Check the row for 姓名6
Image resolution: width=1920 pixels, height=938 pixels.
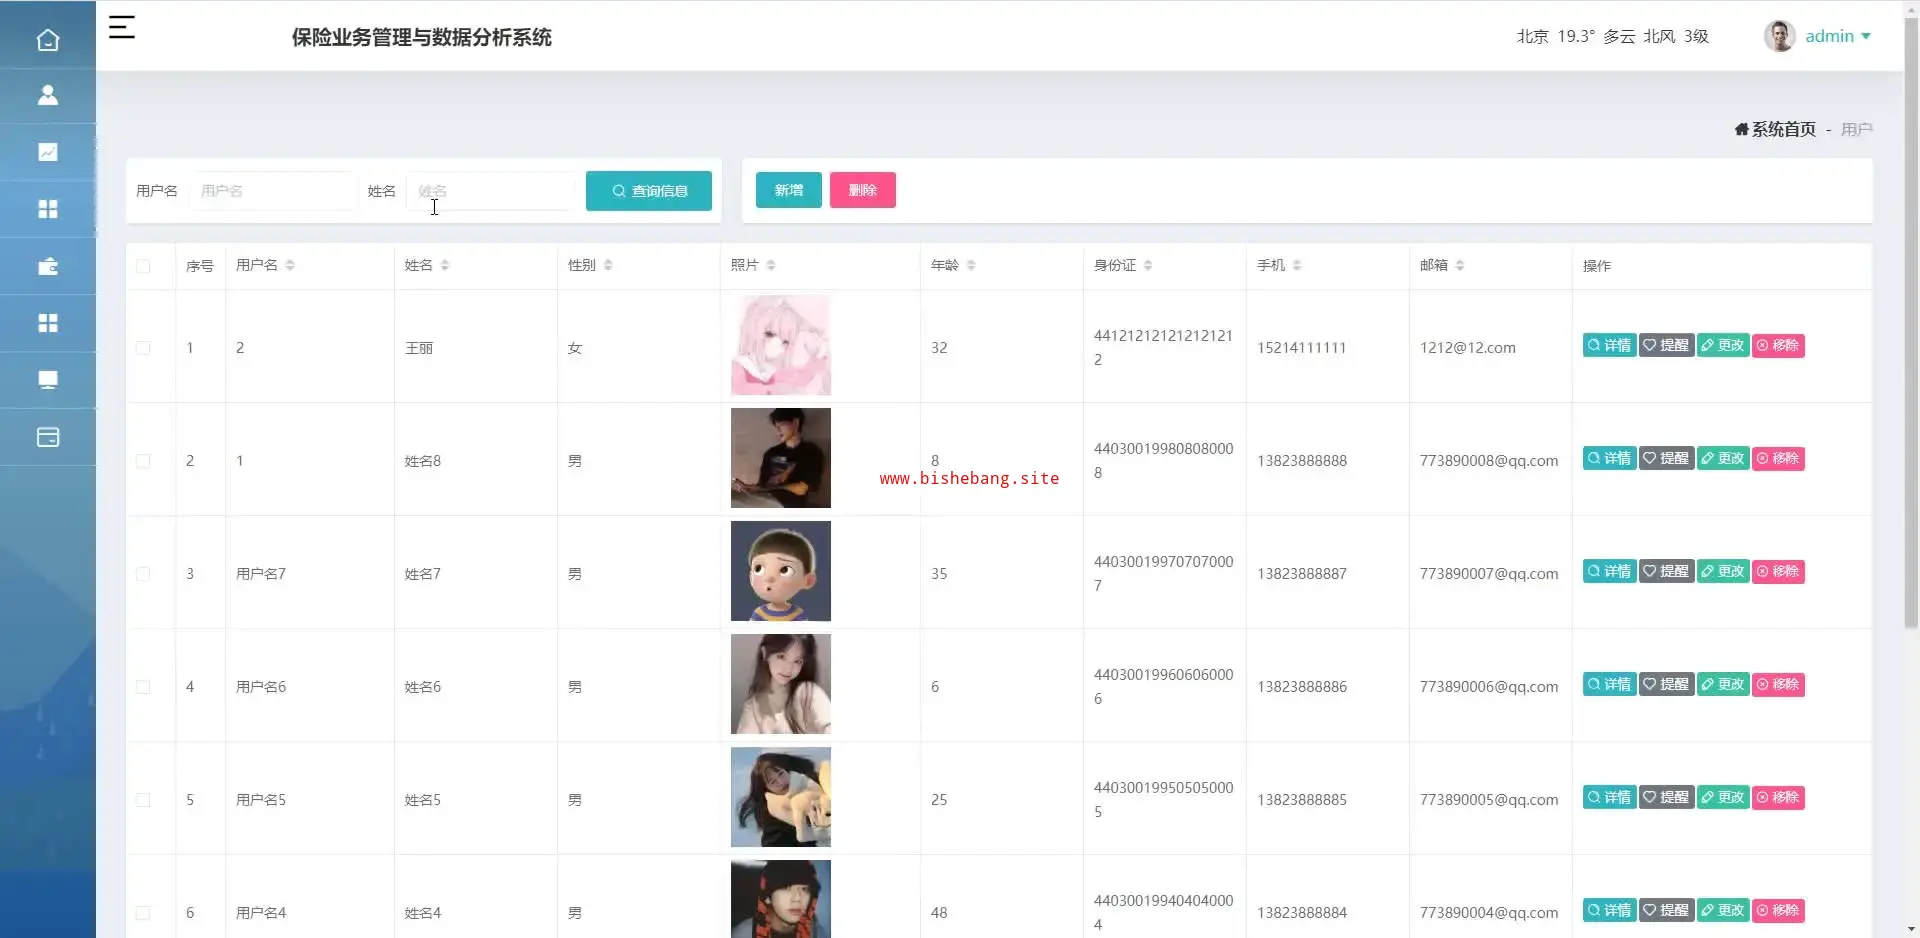tap(143, 687)
